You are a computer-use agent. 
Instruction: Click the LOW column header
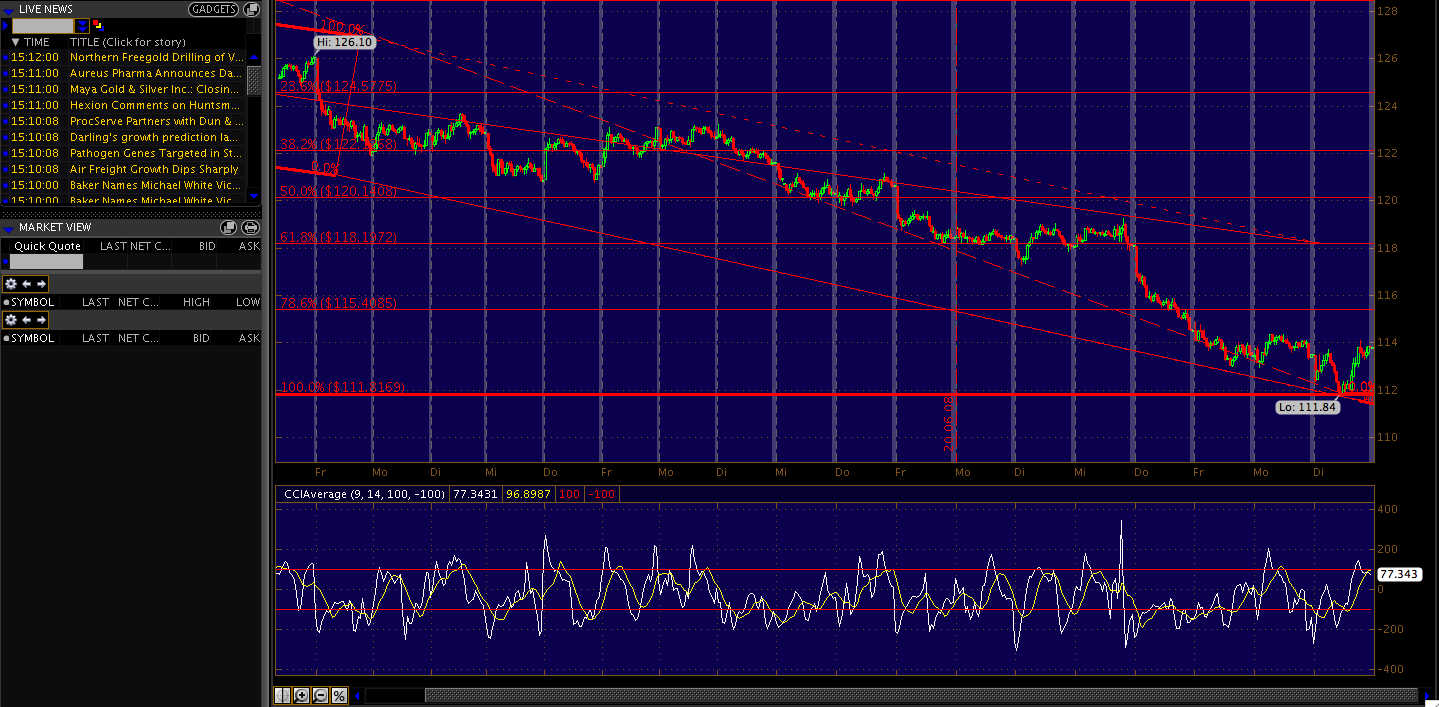pos(248,302)
